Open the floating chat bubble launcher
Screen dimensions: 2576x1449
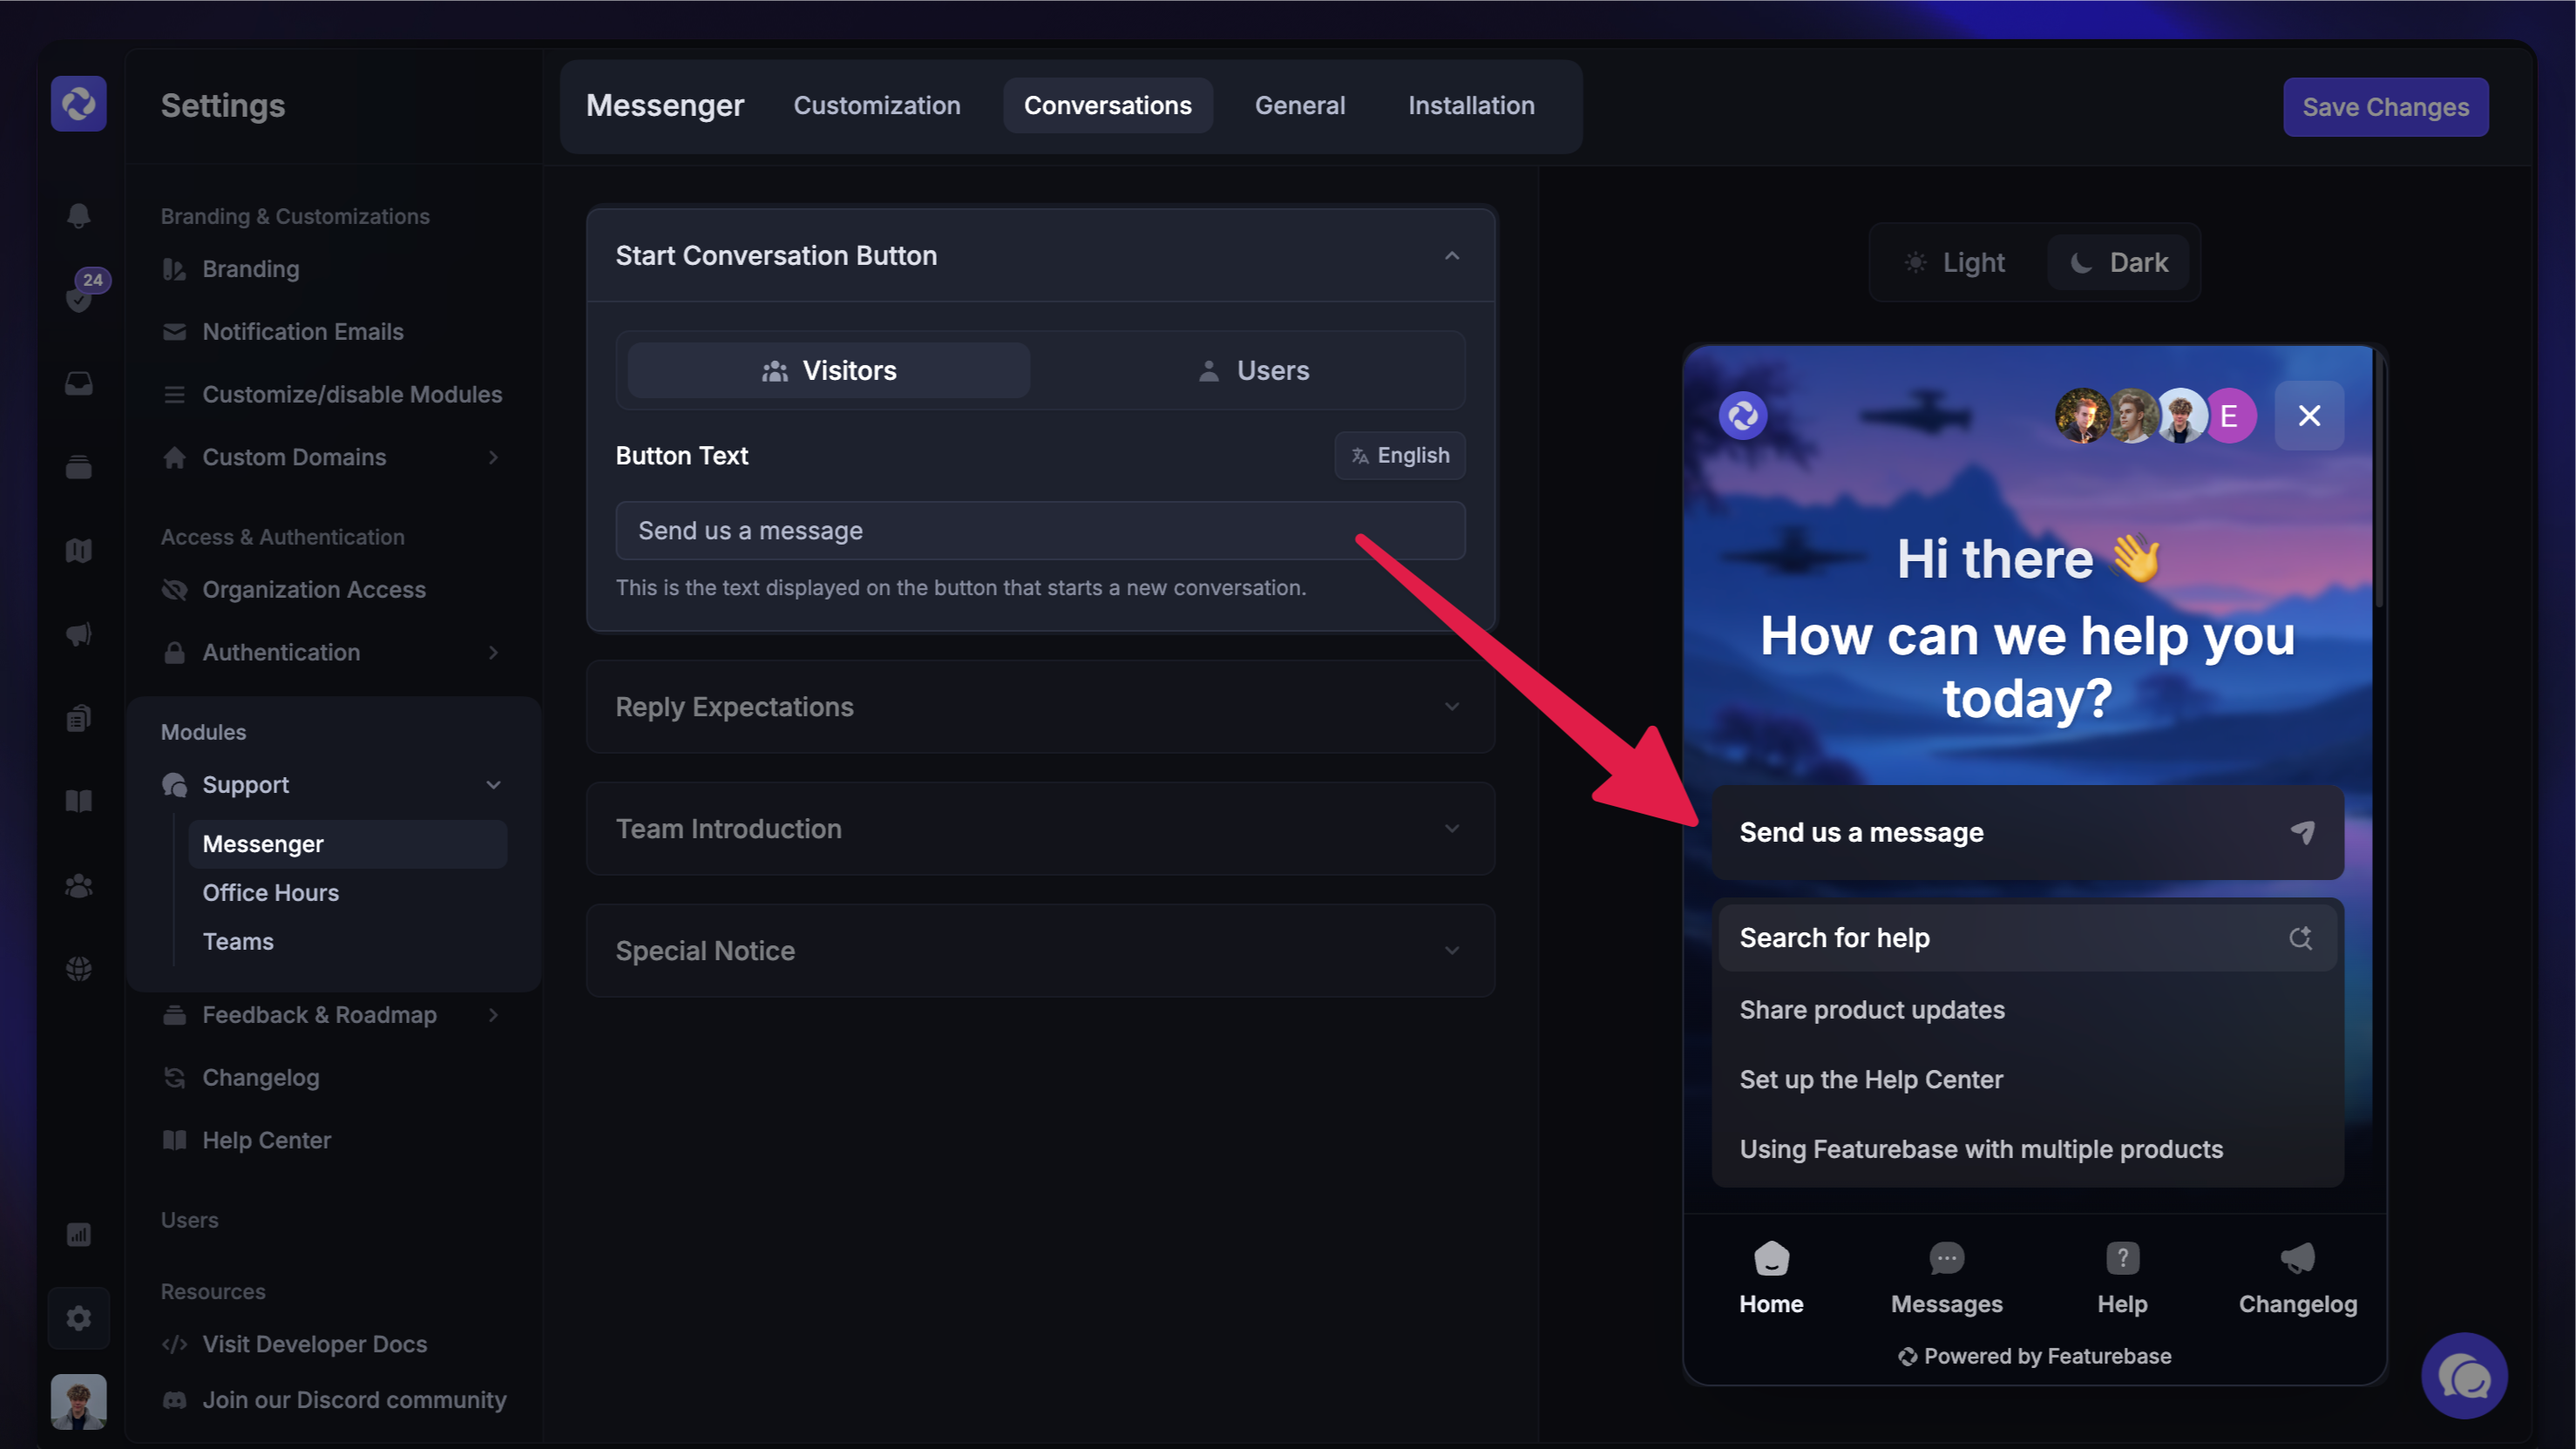[2464, 1376]
